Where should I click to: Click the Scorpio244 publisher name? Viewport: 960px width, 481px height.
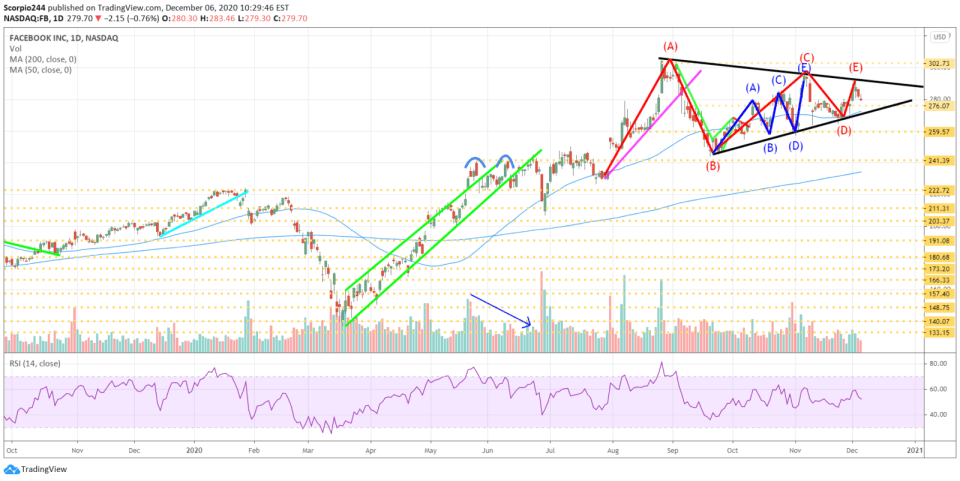(26, 9)
